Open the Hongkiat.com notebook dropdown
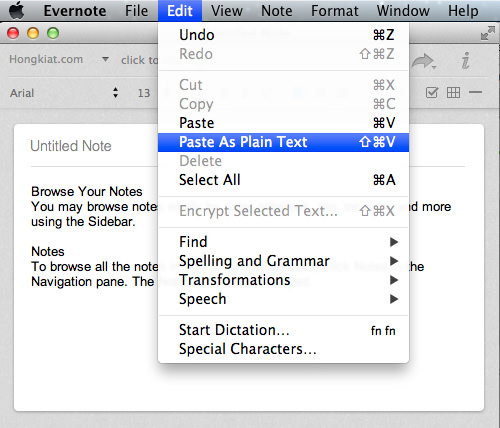This screenshot has width=500, height=428. click(x=59, y=60)
